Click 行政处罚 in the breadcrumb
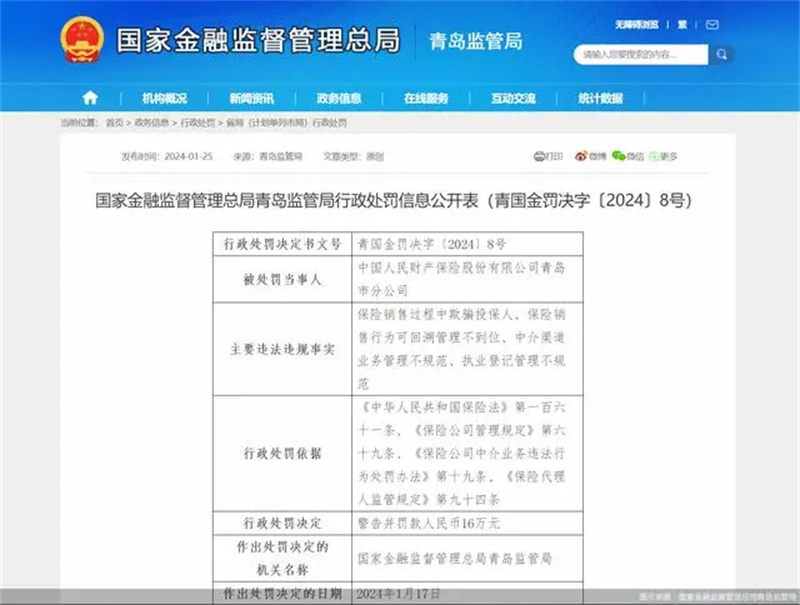 198,122
